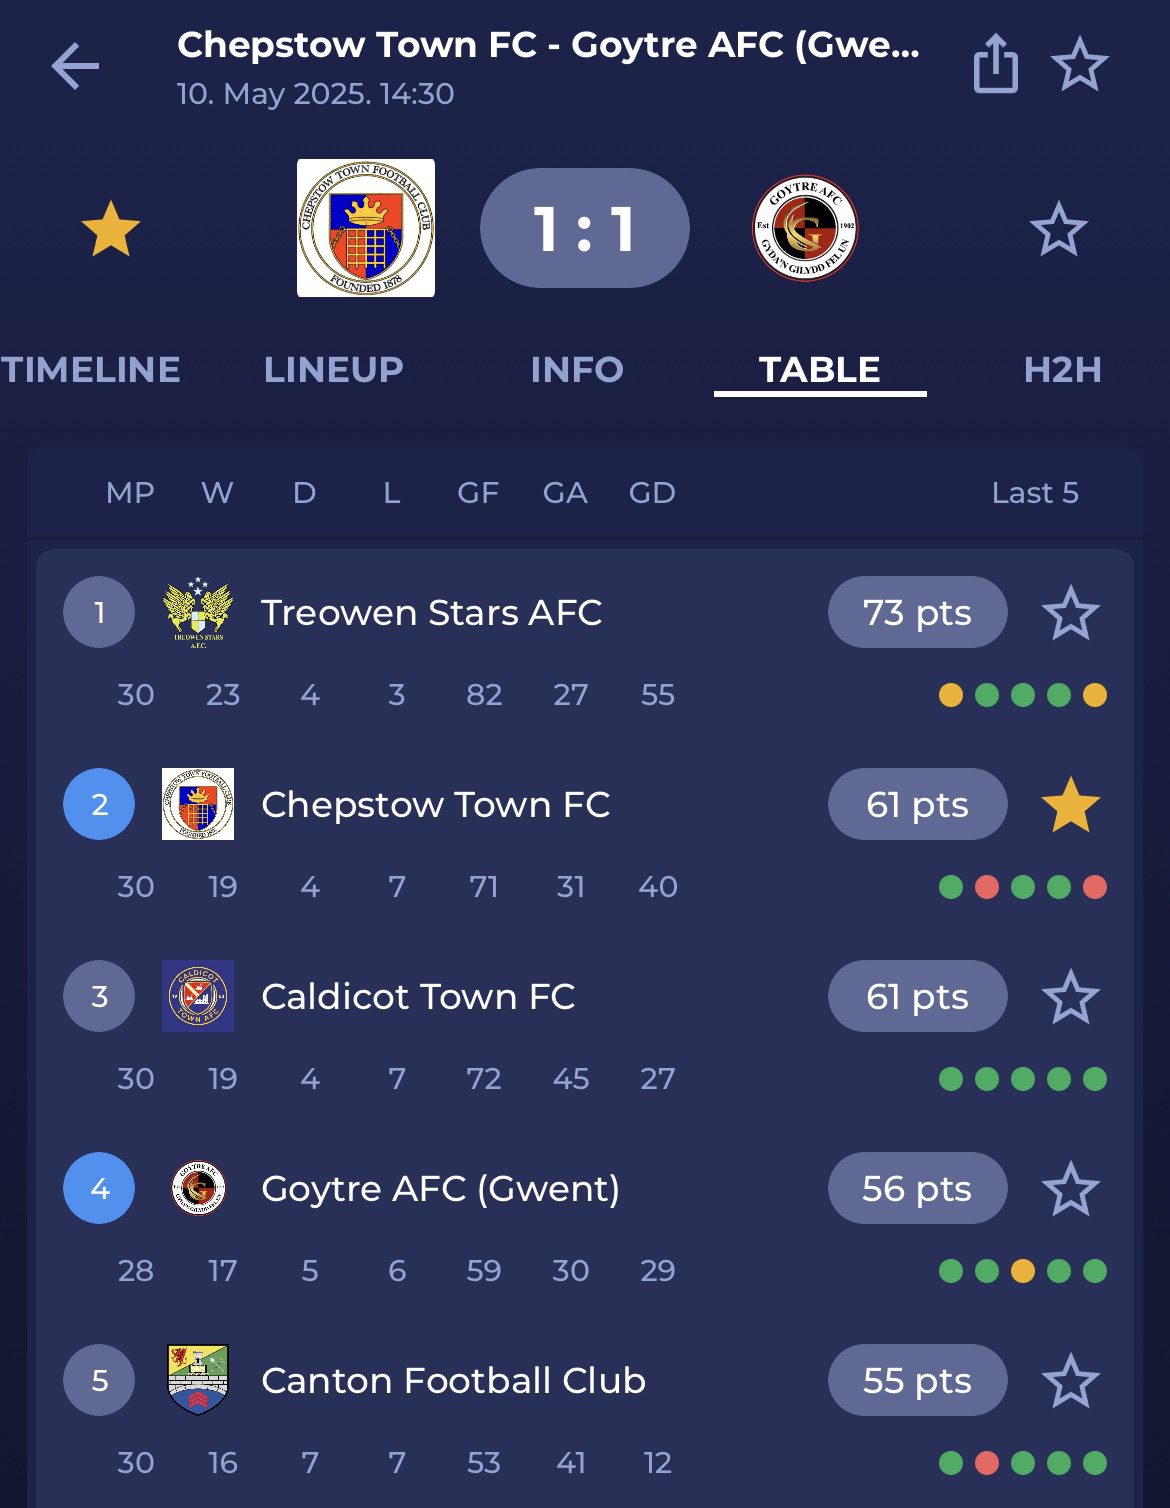Click the Goytre AFC crest beside the score
The width and height of the screenshot is (1170, 1508).
(x=805, y=228)
